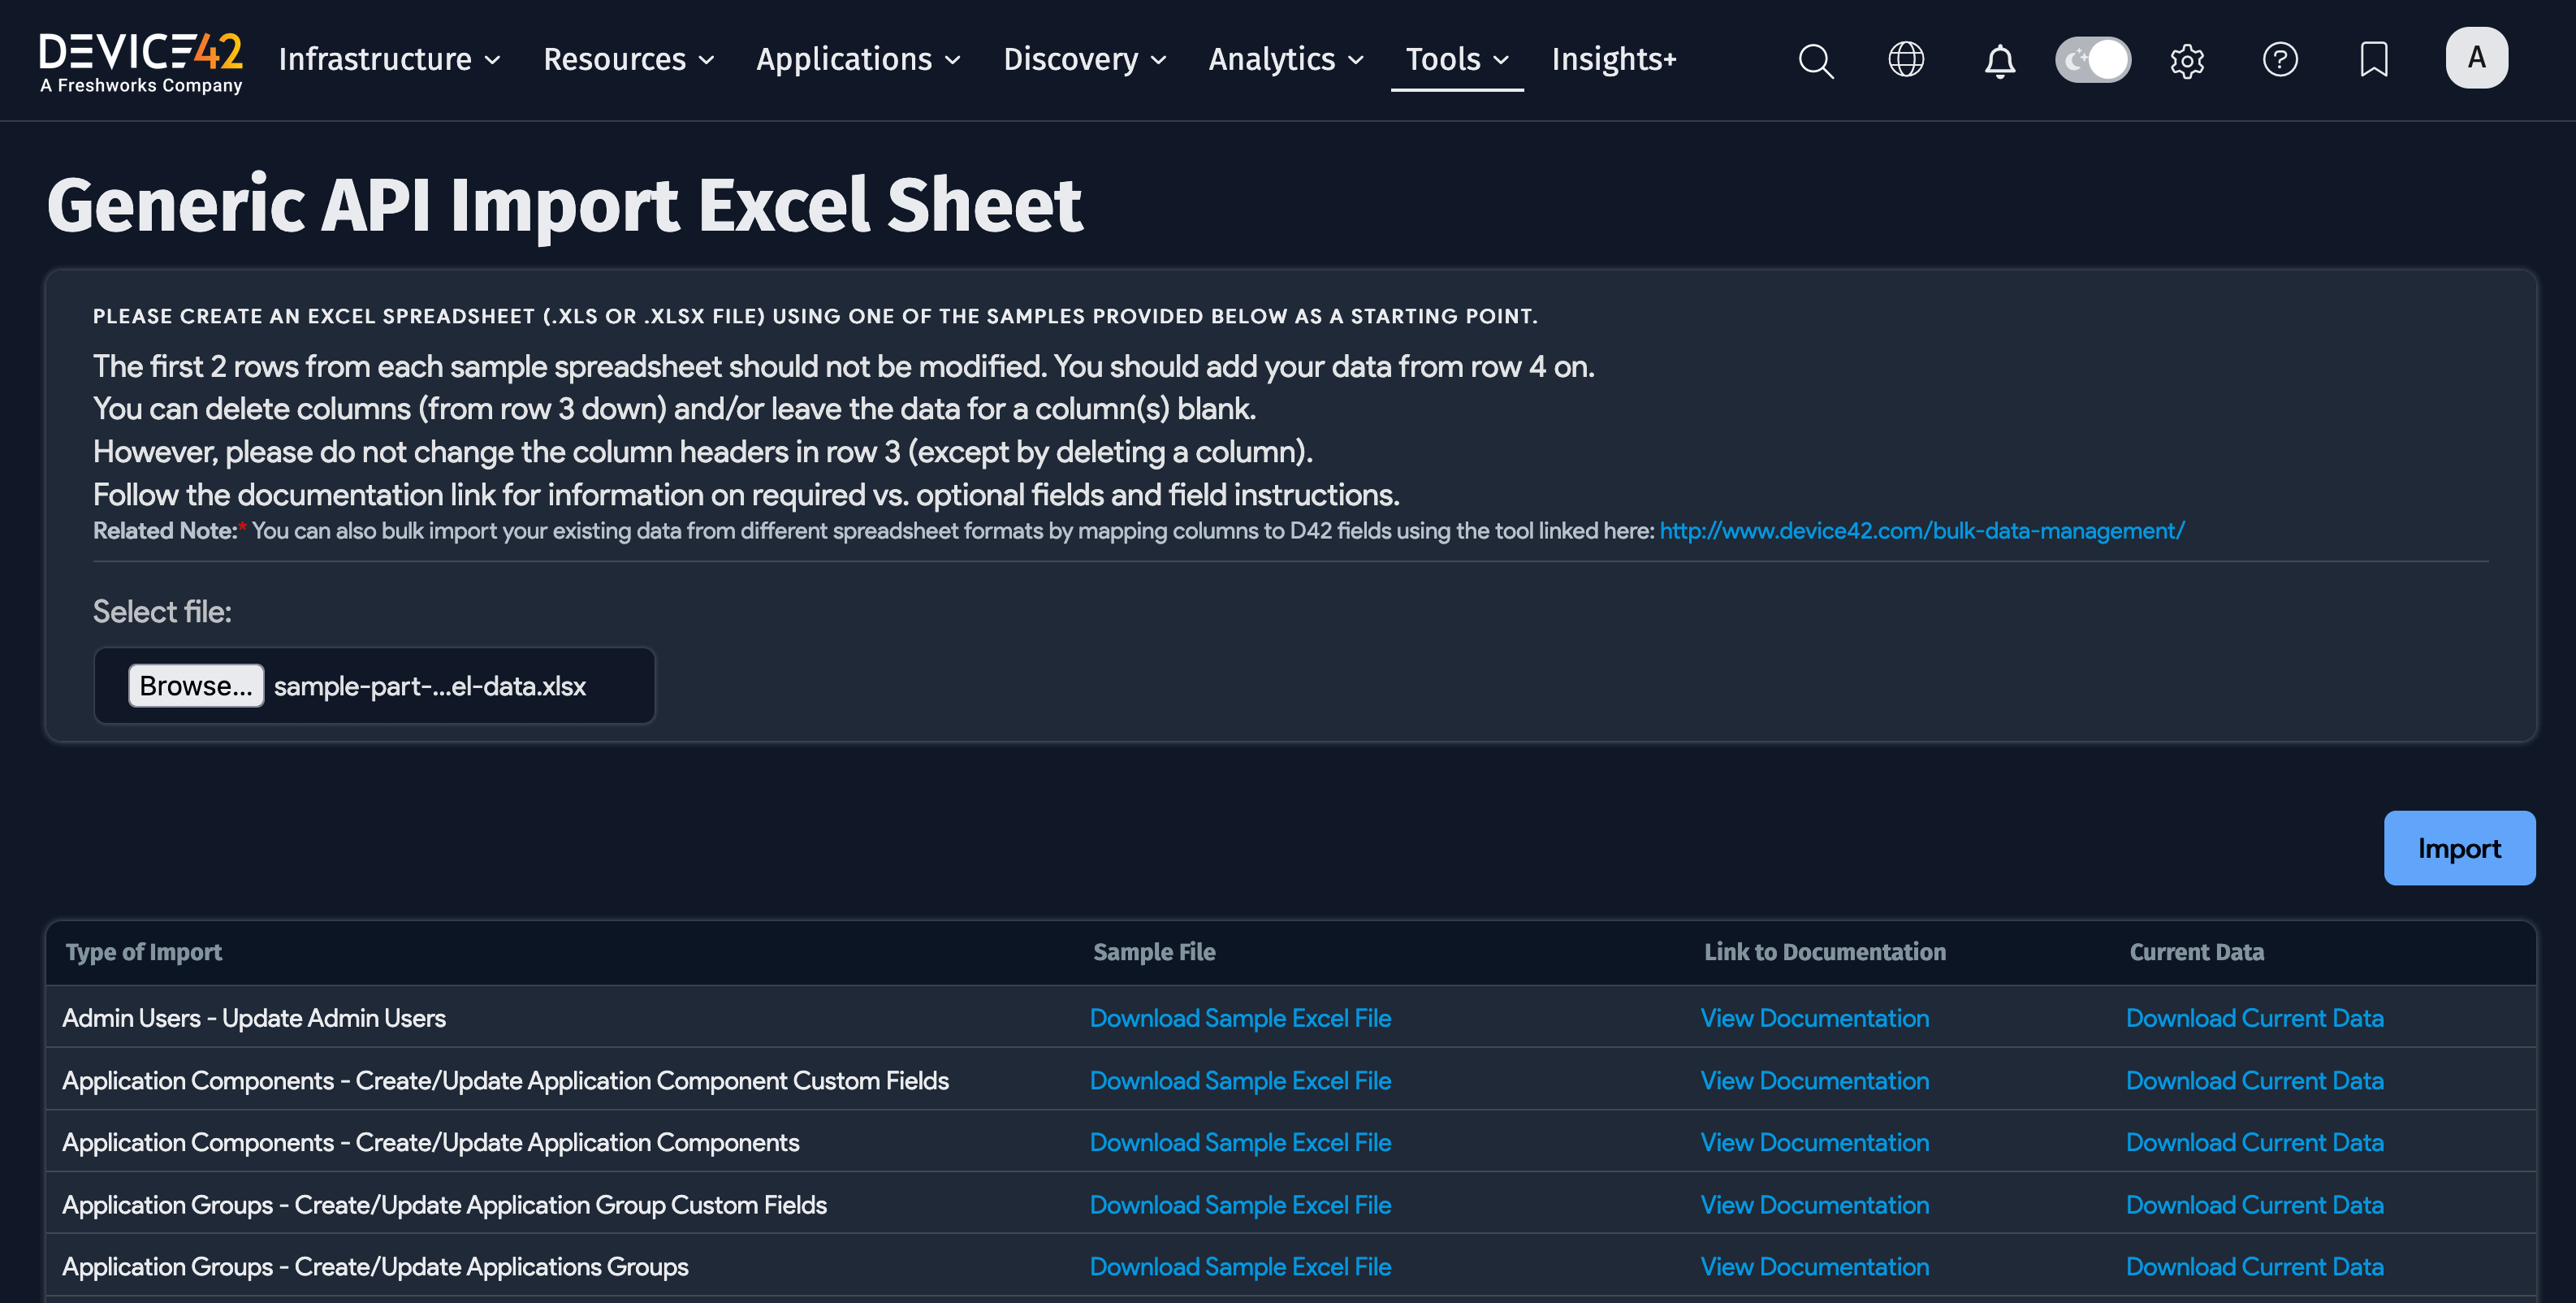Screen dimensions: 2576x1303
Task: View Documentation for Application Components Create/Update
Action: pos(1814,1142)
